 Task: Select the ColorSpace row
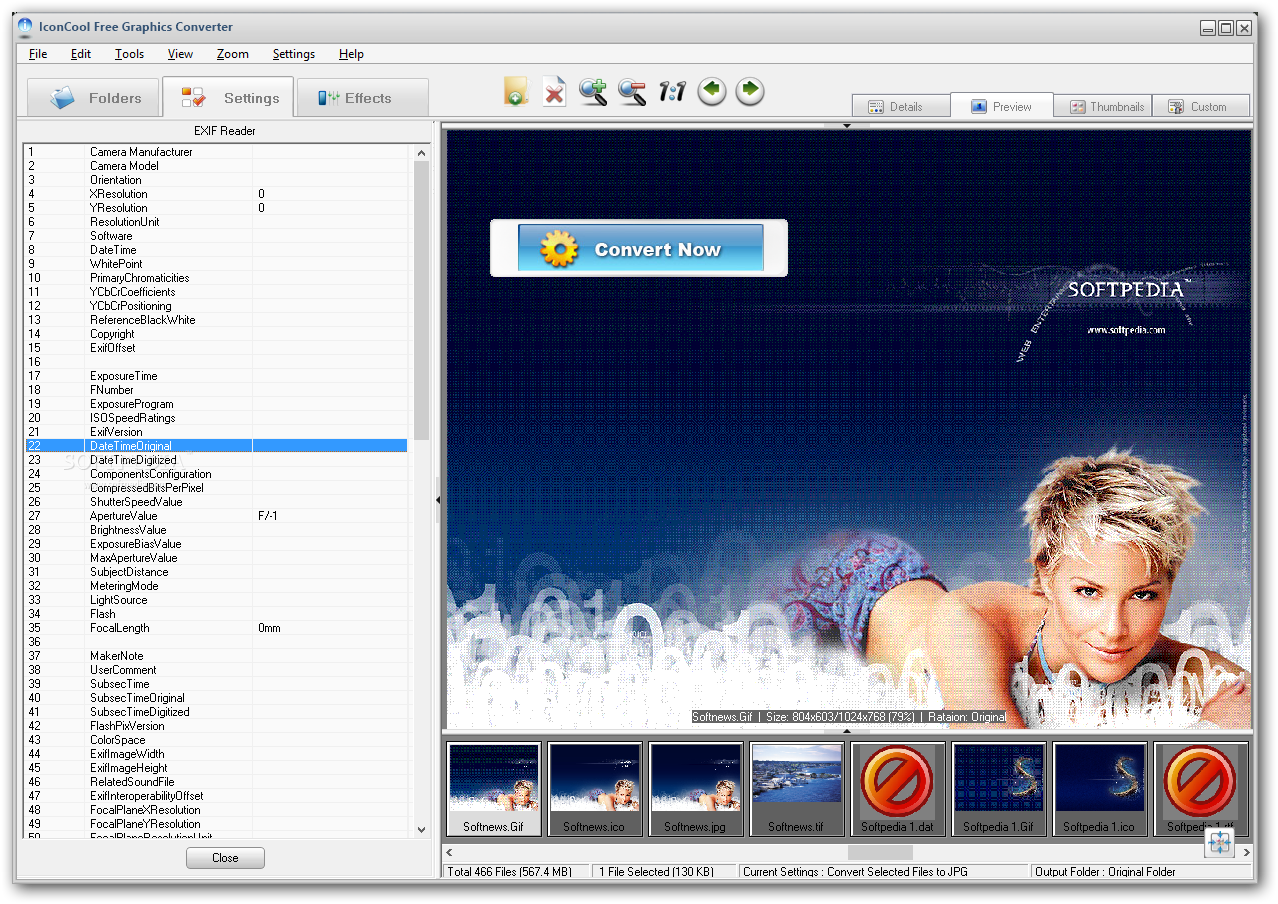coord(216,740)
